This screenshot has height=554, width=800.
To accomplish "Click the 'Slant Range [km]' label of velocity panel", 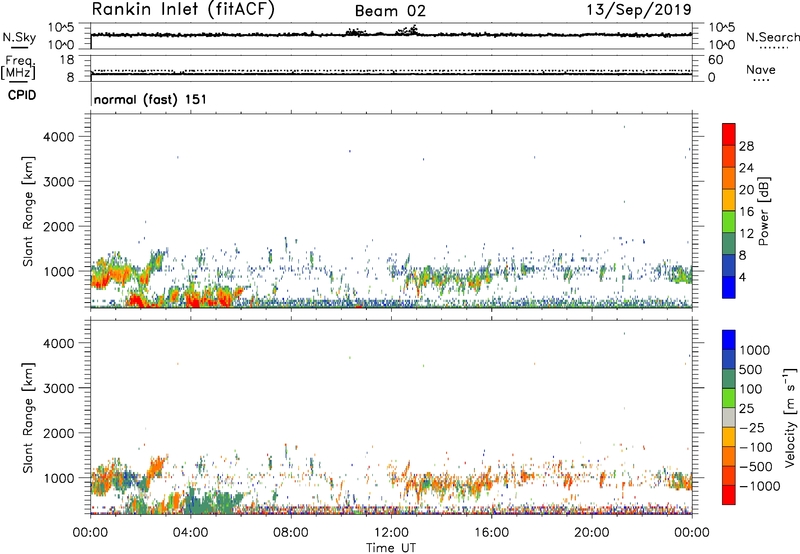I will tap(28, 418).
